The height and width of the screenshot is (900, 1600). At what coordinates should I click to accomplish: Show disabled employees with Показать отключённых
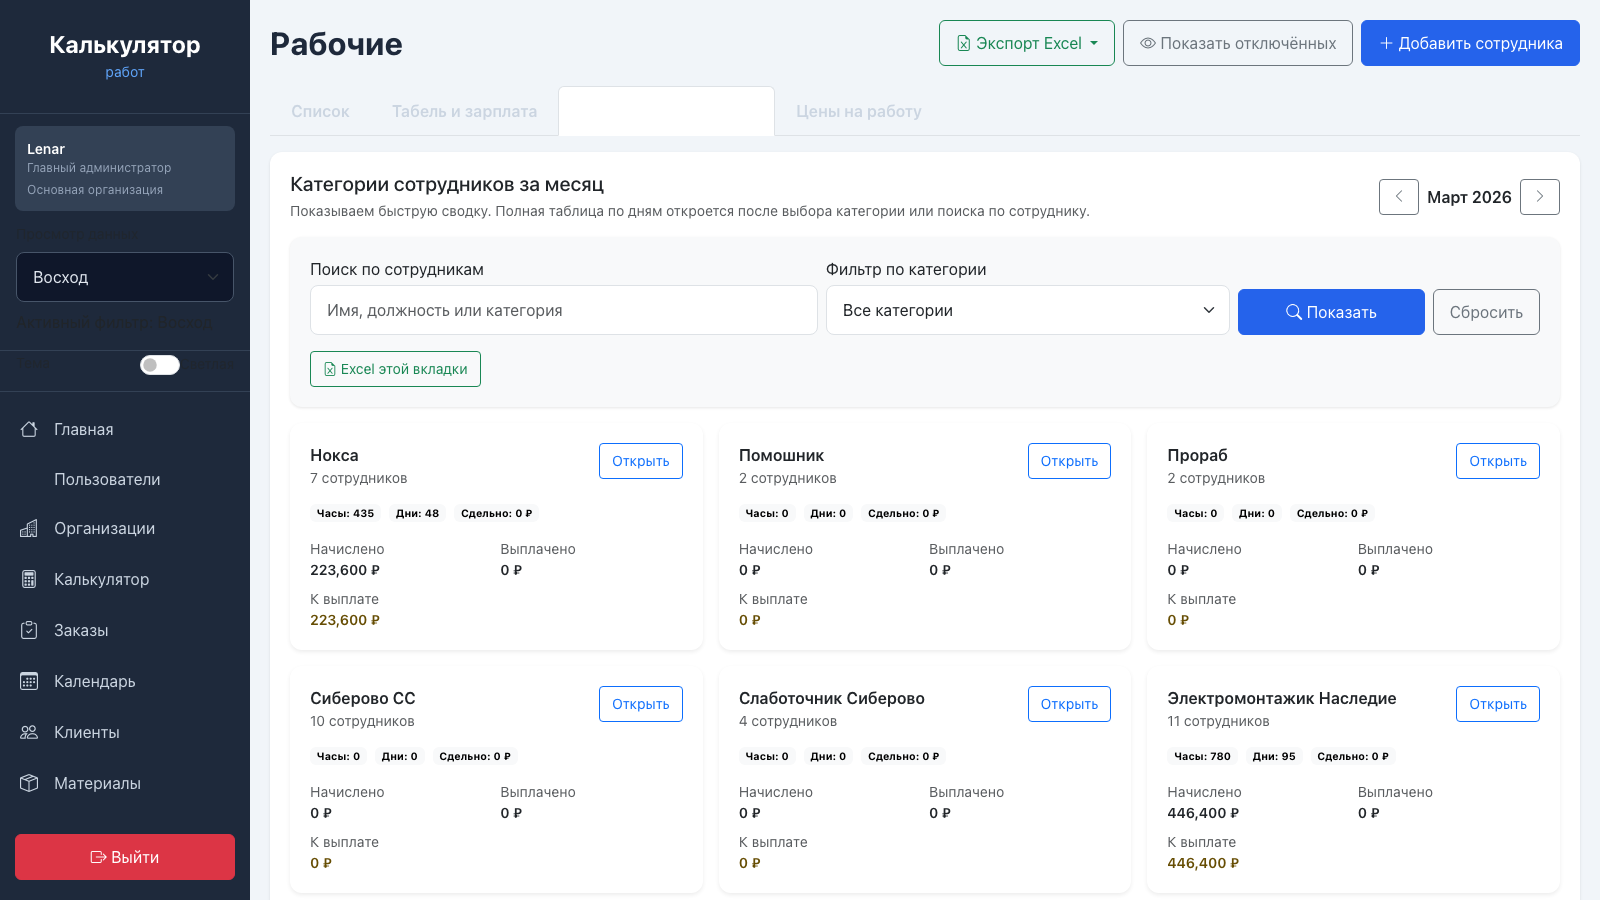[1237, 43]
